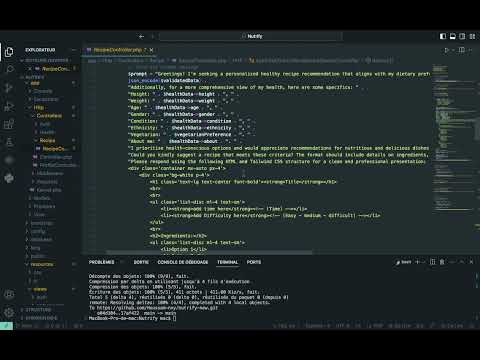Viewport: 480px width, 360px height.
Task: Toggle the primary sidebar layout icon
Action: point(443,36)
